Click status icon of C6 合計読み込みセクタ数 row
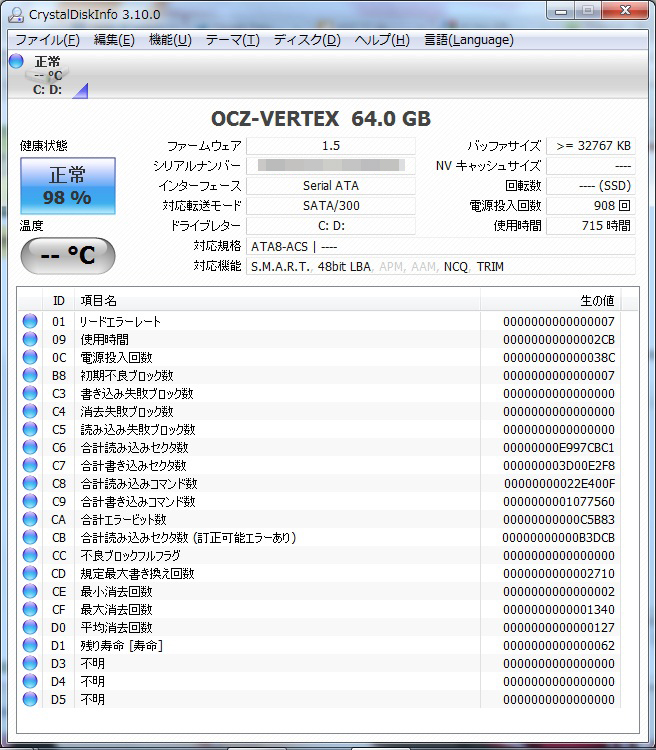656x750 pixels. click(x=30, y=447)
